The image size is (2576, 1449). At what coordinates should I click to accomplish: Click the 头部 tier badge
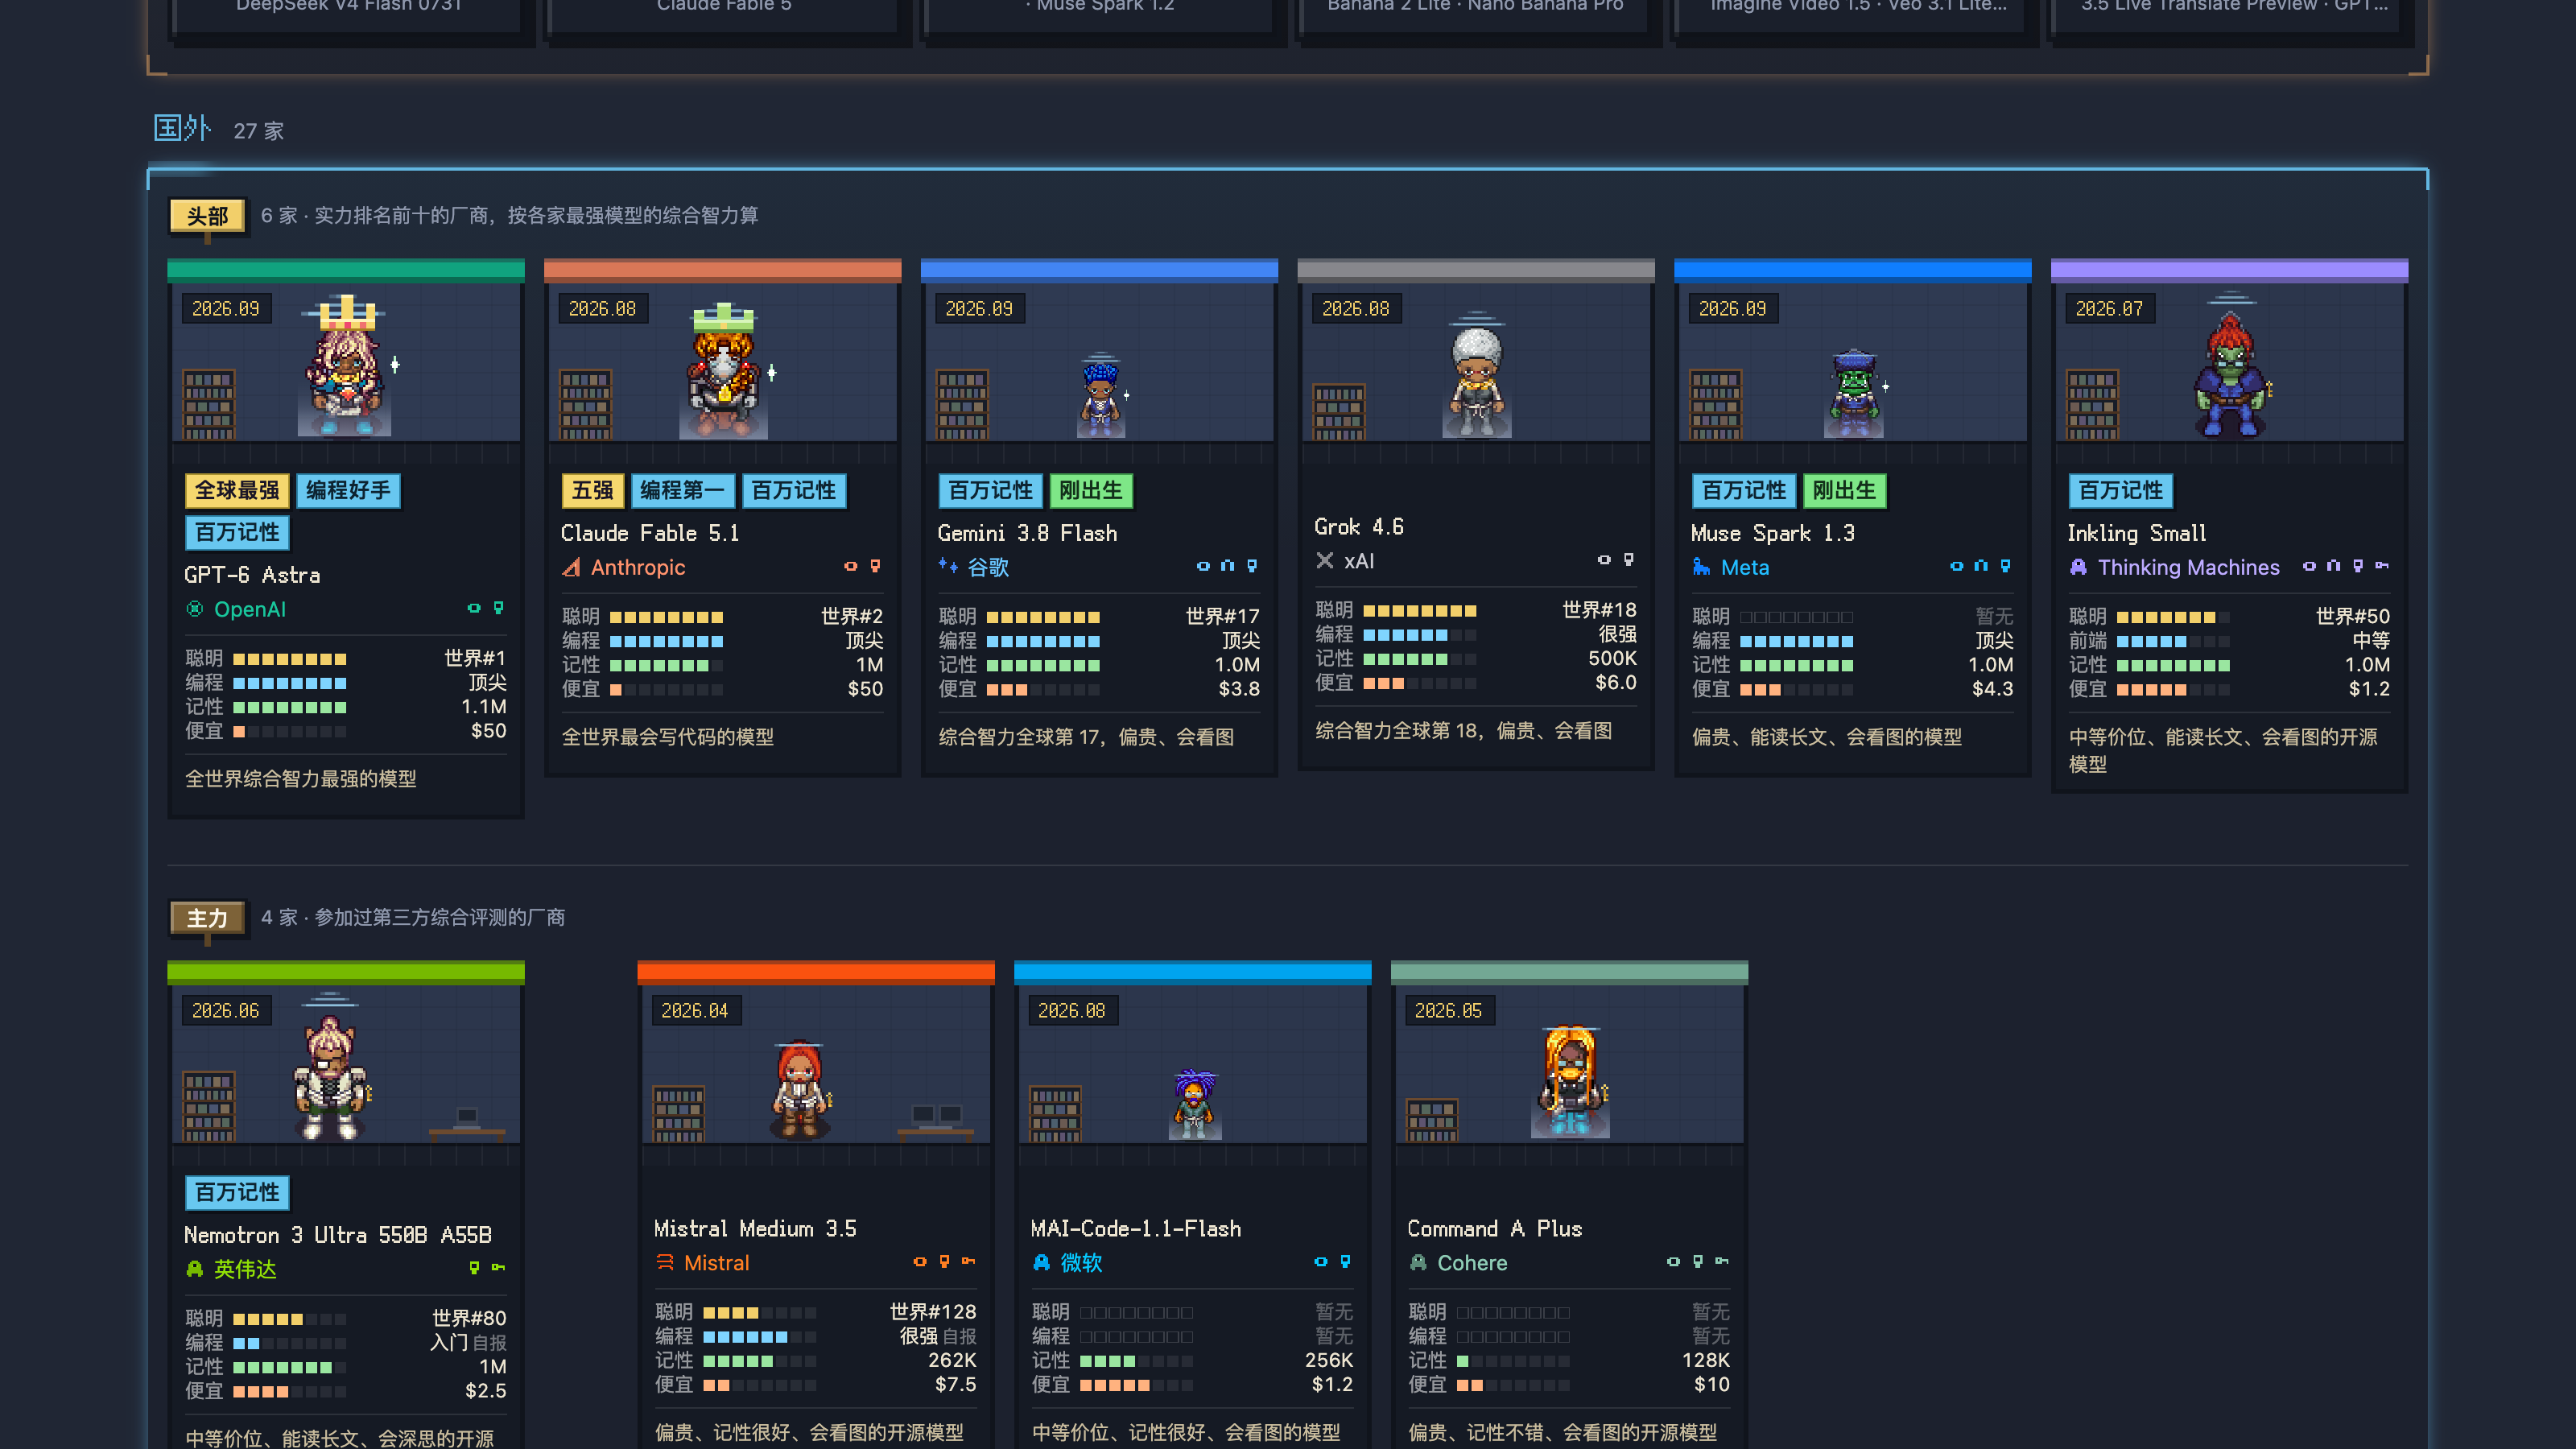(207, 216)
